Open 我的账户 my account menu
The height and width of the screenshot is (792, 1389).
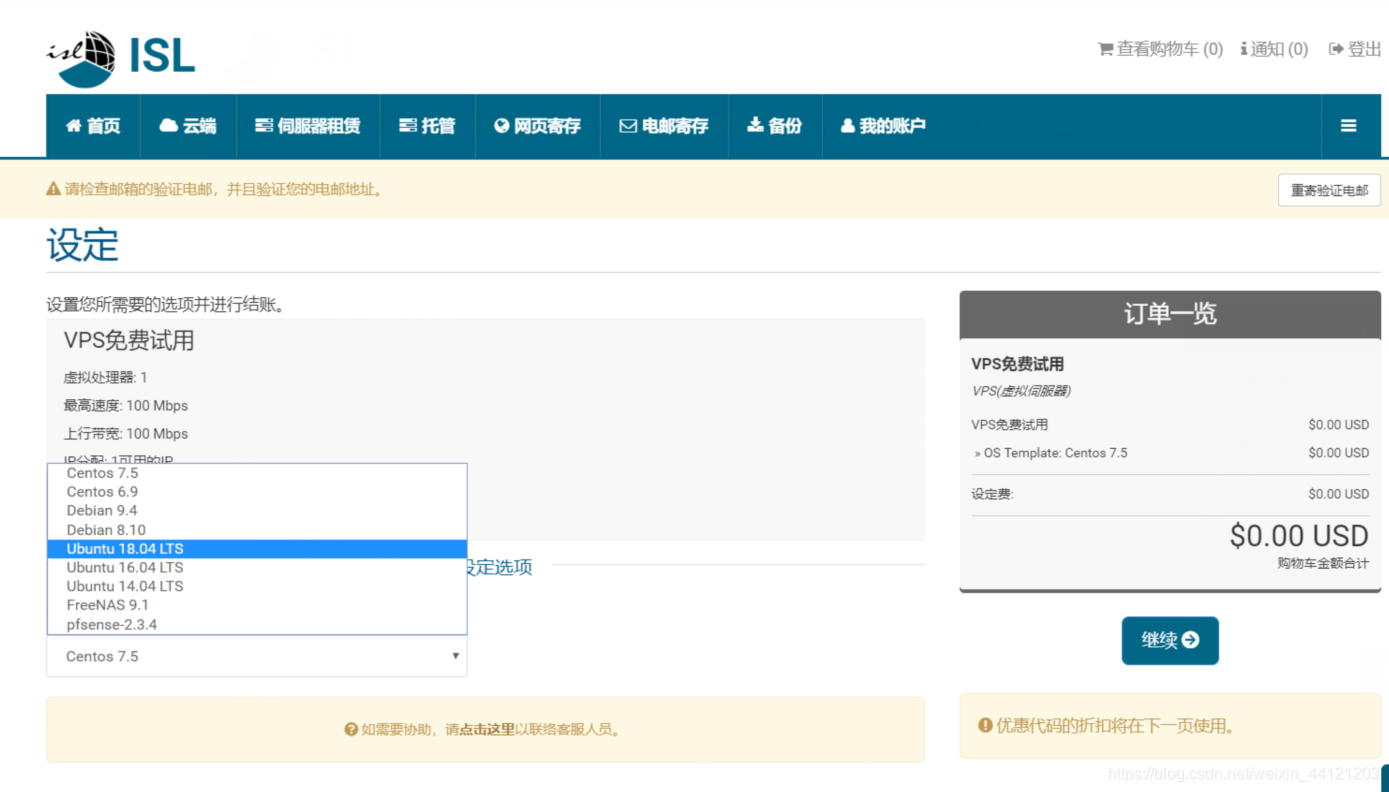883,126
